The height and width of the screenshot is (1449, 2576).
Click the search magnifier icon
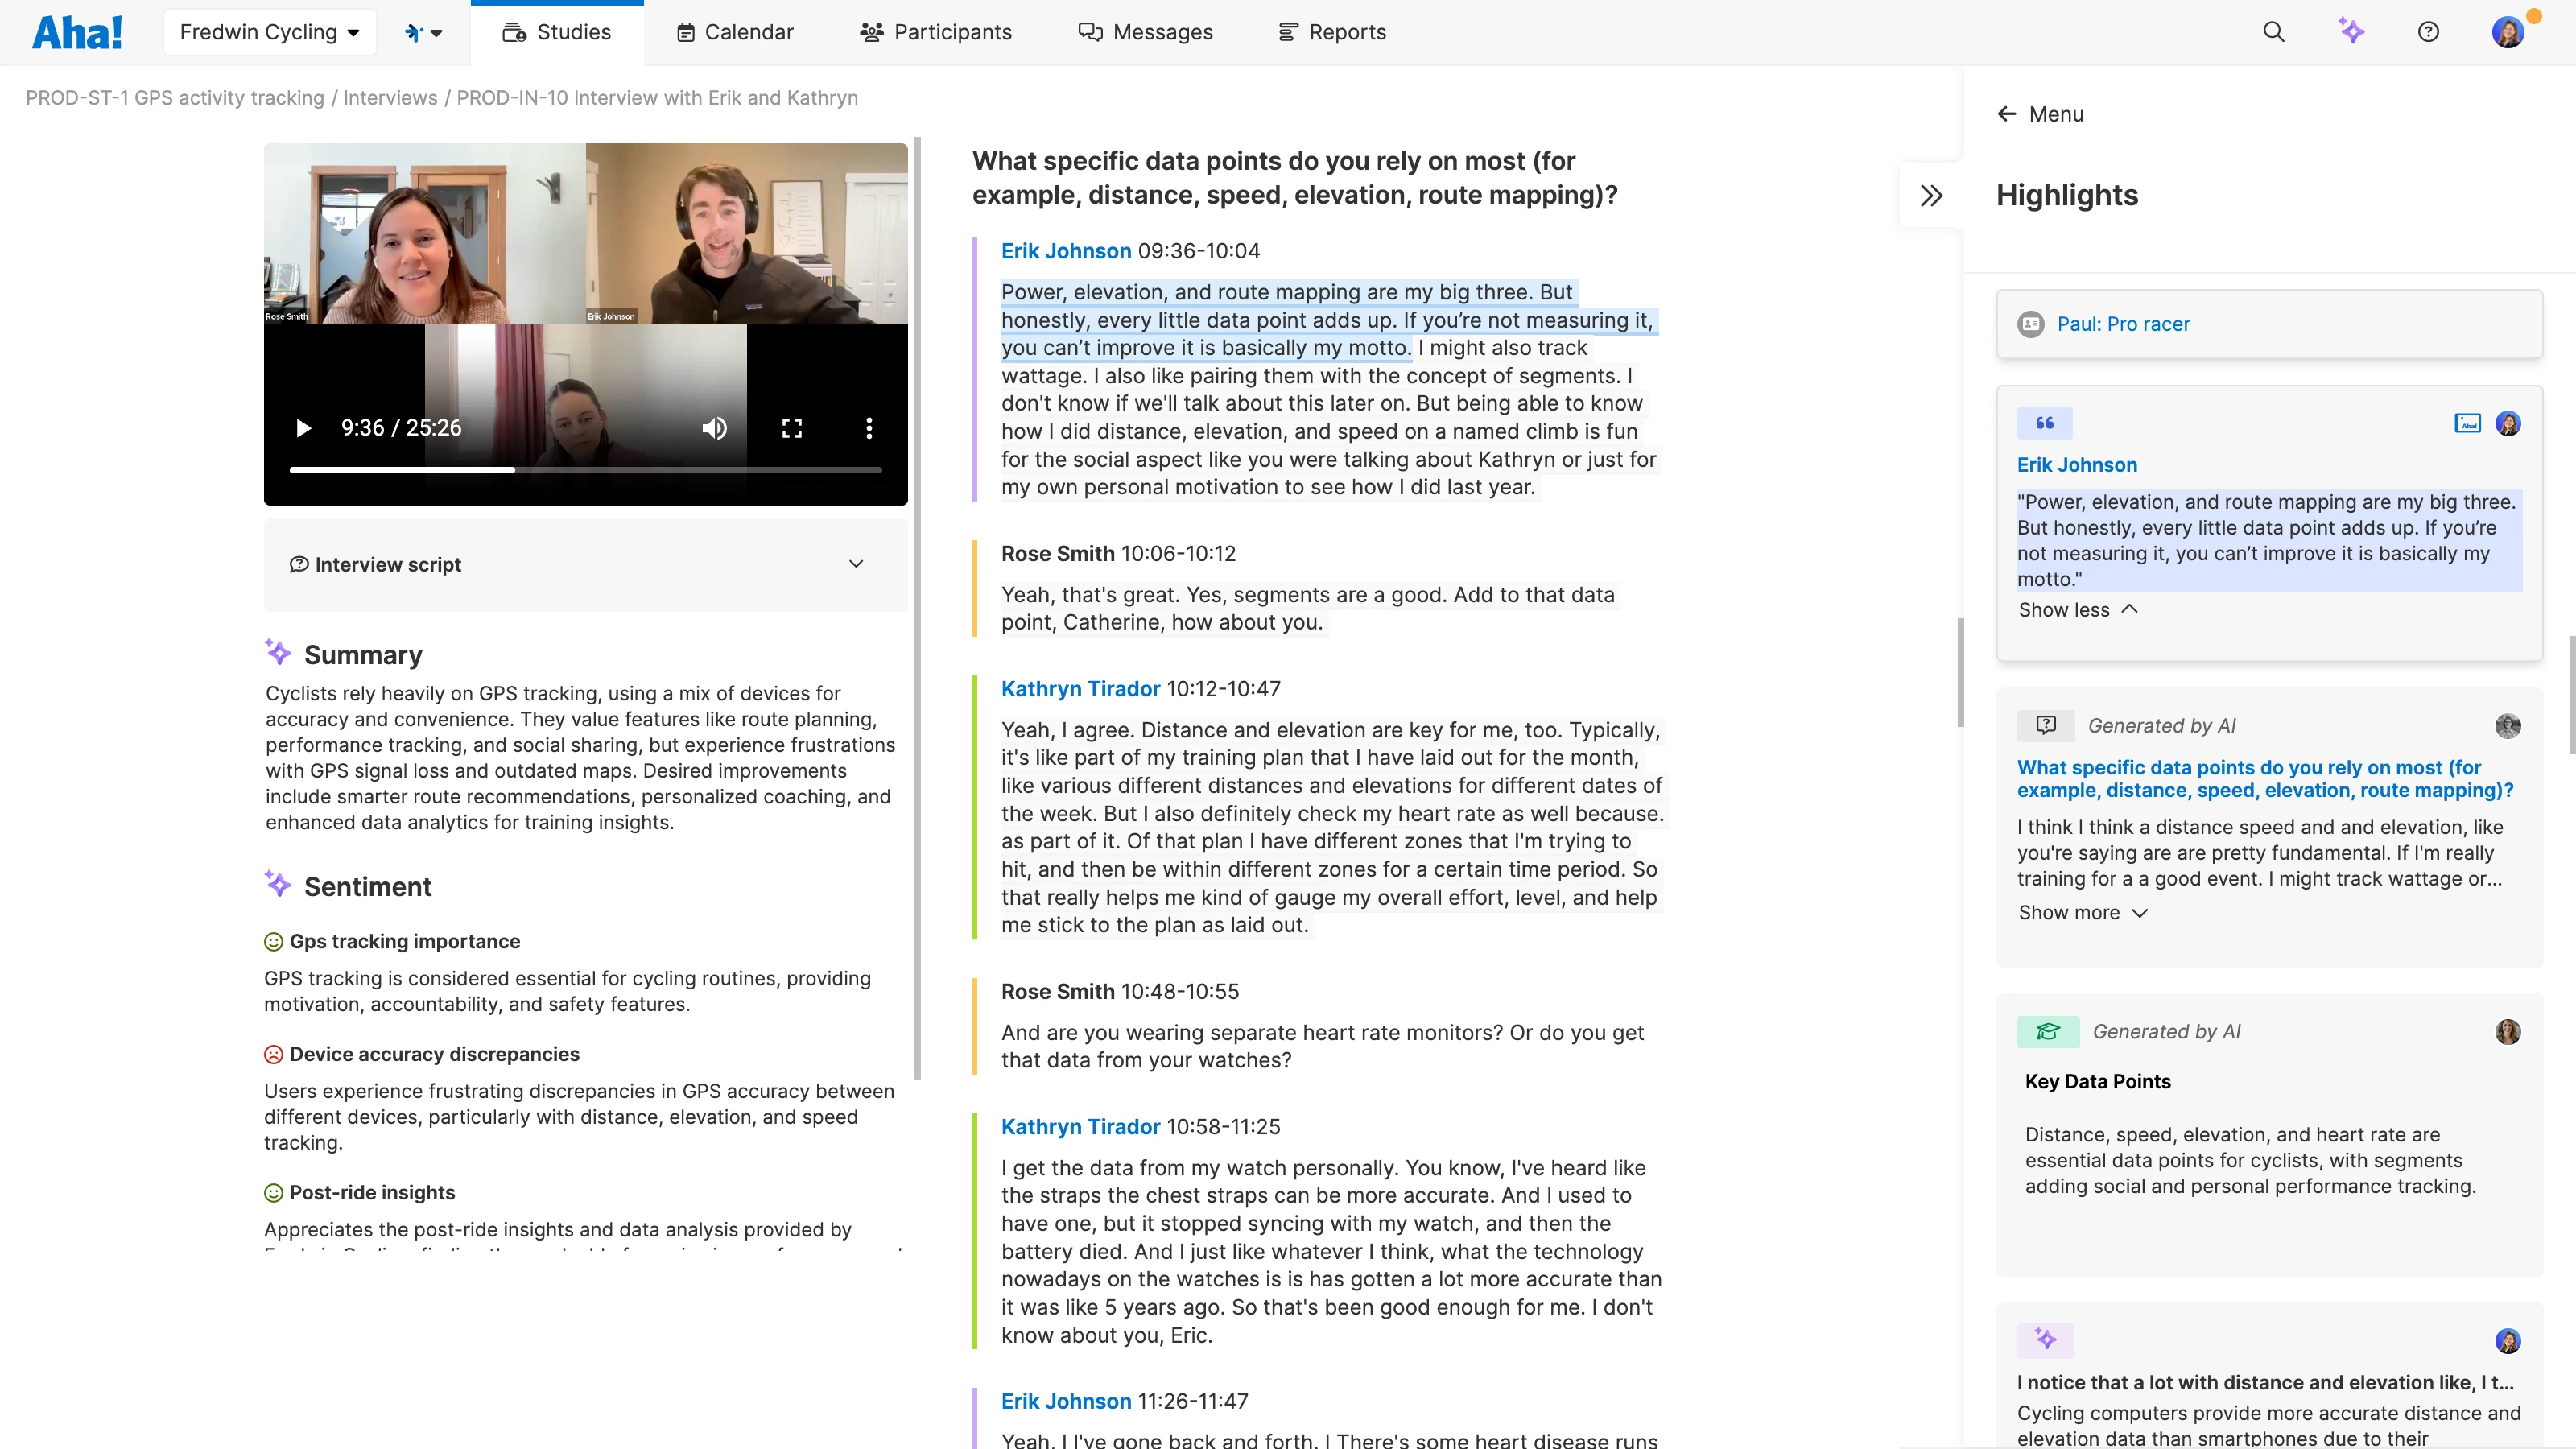tap(2273, 32)
